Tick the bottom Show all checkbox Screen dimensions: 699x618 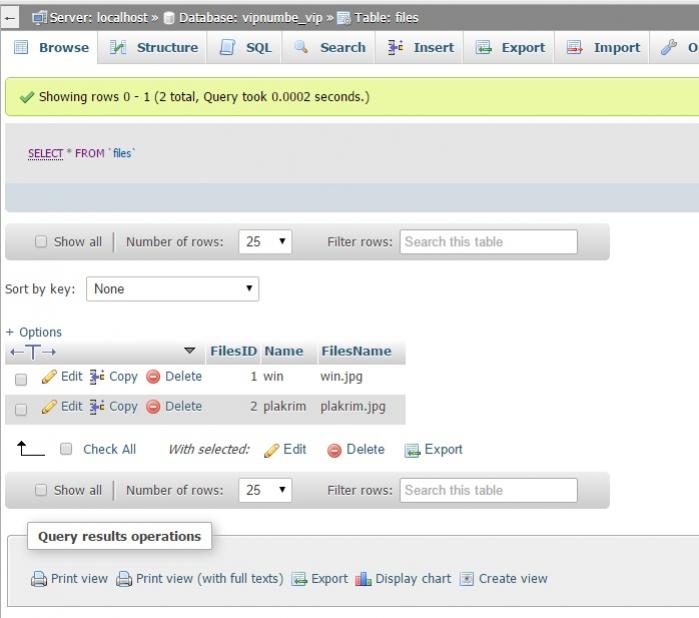pyautogui.click(x=41, y=490)
